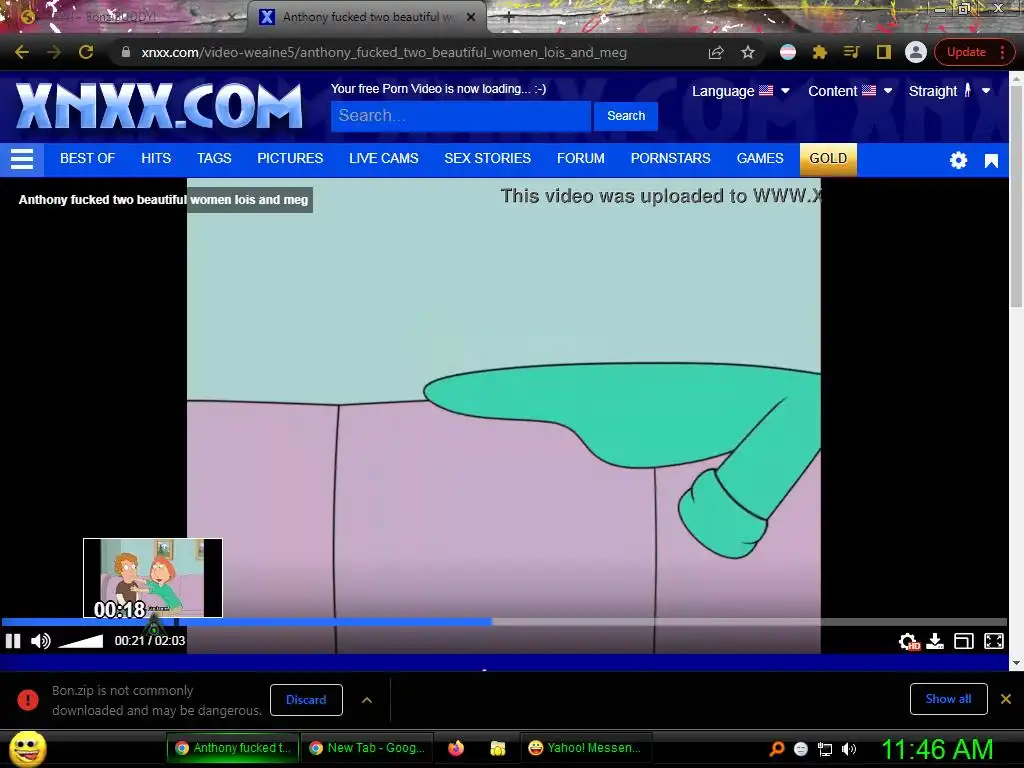Show the browser side panel
The width and height of the screenshot is (1024, 768).
point(884,52)
